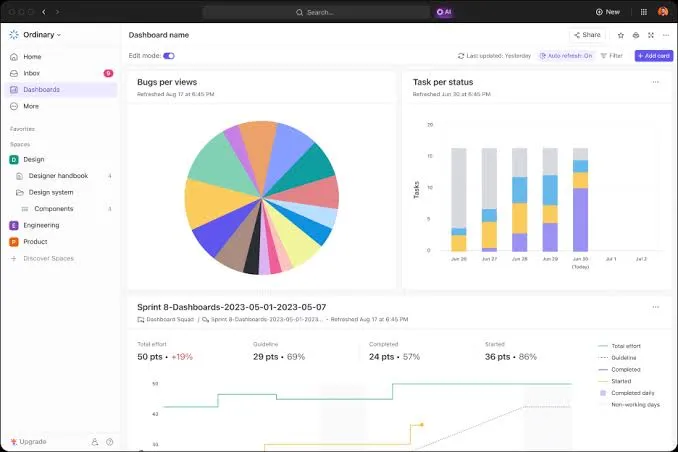Click Jun 30 bar in chart
Screen dimensions: 678x452
click(x=580, y=199)
